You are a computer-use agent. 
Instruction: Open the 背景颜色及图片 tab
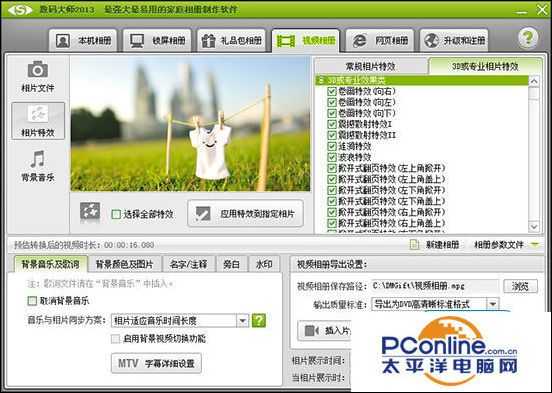tap(125, 264)
